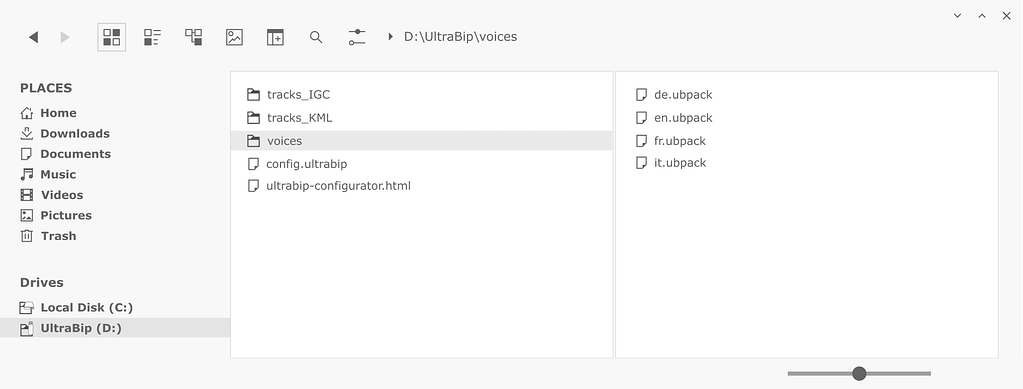Toggle the image preview panel
Image resolution: width=1023 pixels, height=389 pixels.
(x=234, y=37)
